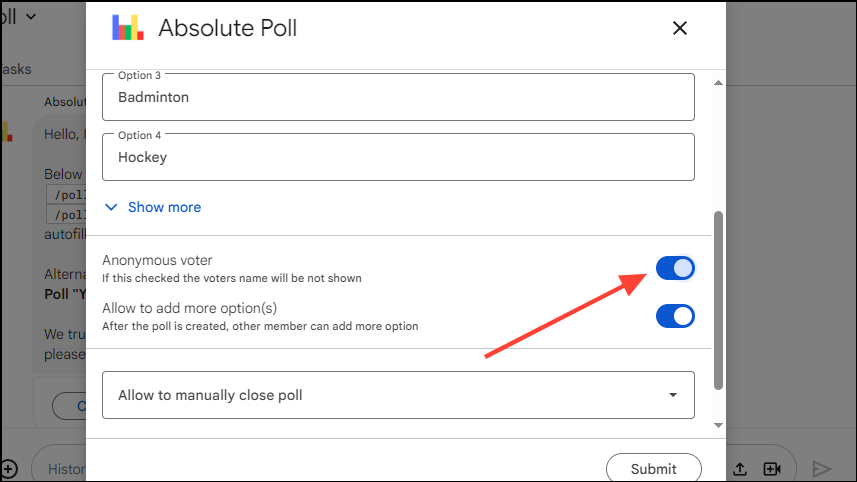Switch to the Tasks tab
This screenshot has height=482, width=857.
16,69
